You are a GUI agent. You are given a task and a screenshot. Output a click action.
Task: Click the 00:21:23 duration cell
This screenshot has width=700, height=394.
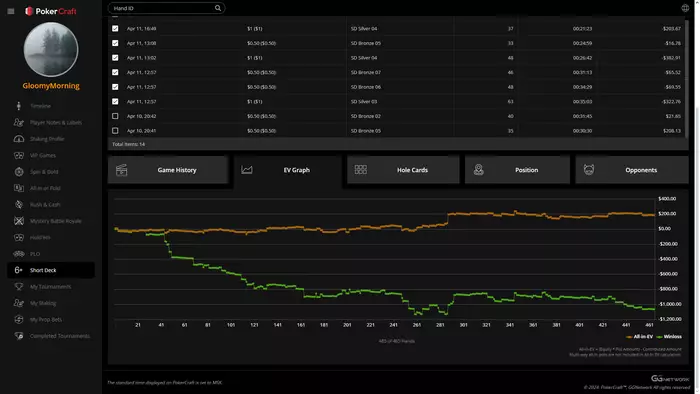tap(582, 29)
